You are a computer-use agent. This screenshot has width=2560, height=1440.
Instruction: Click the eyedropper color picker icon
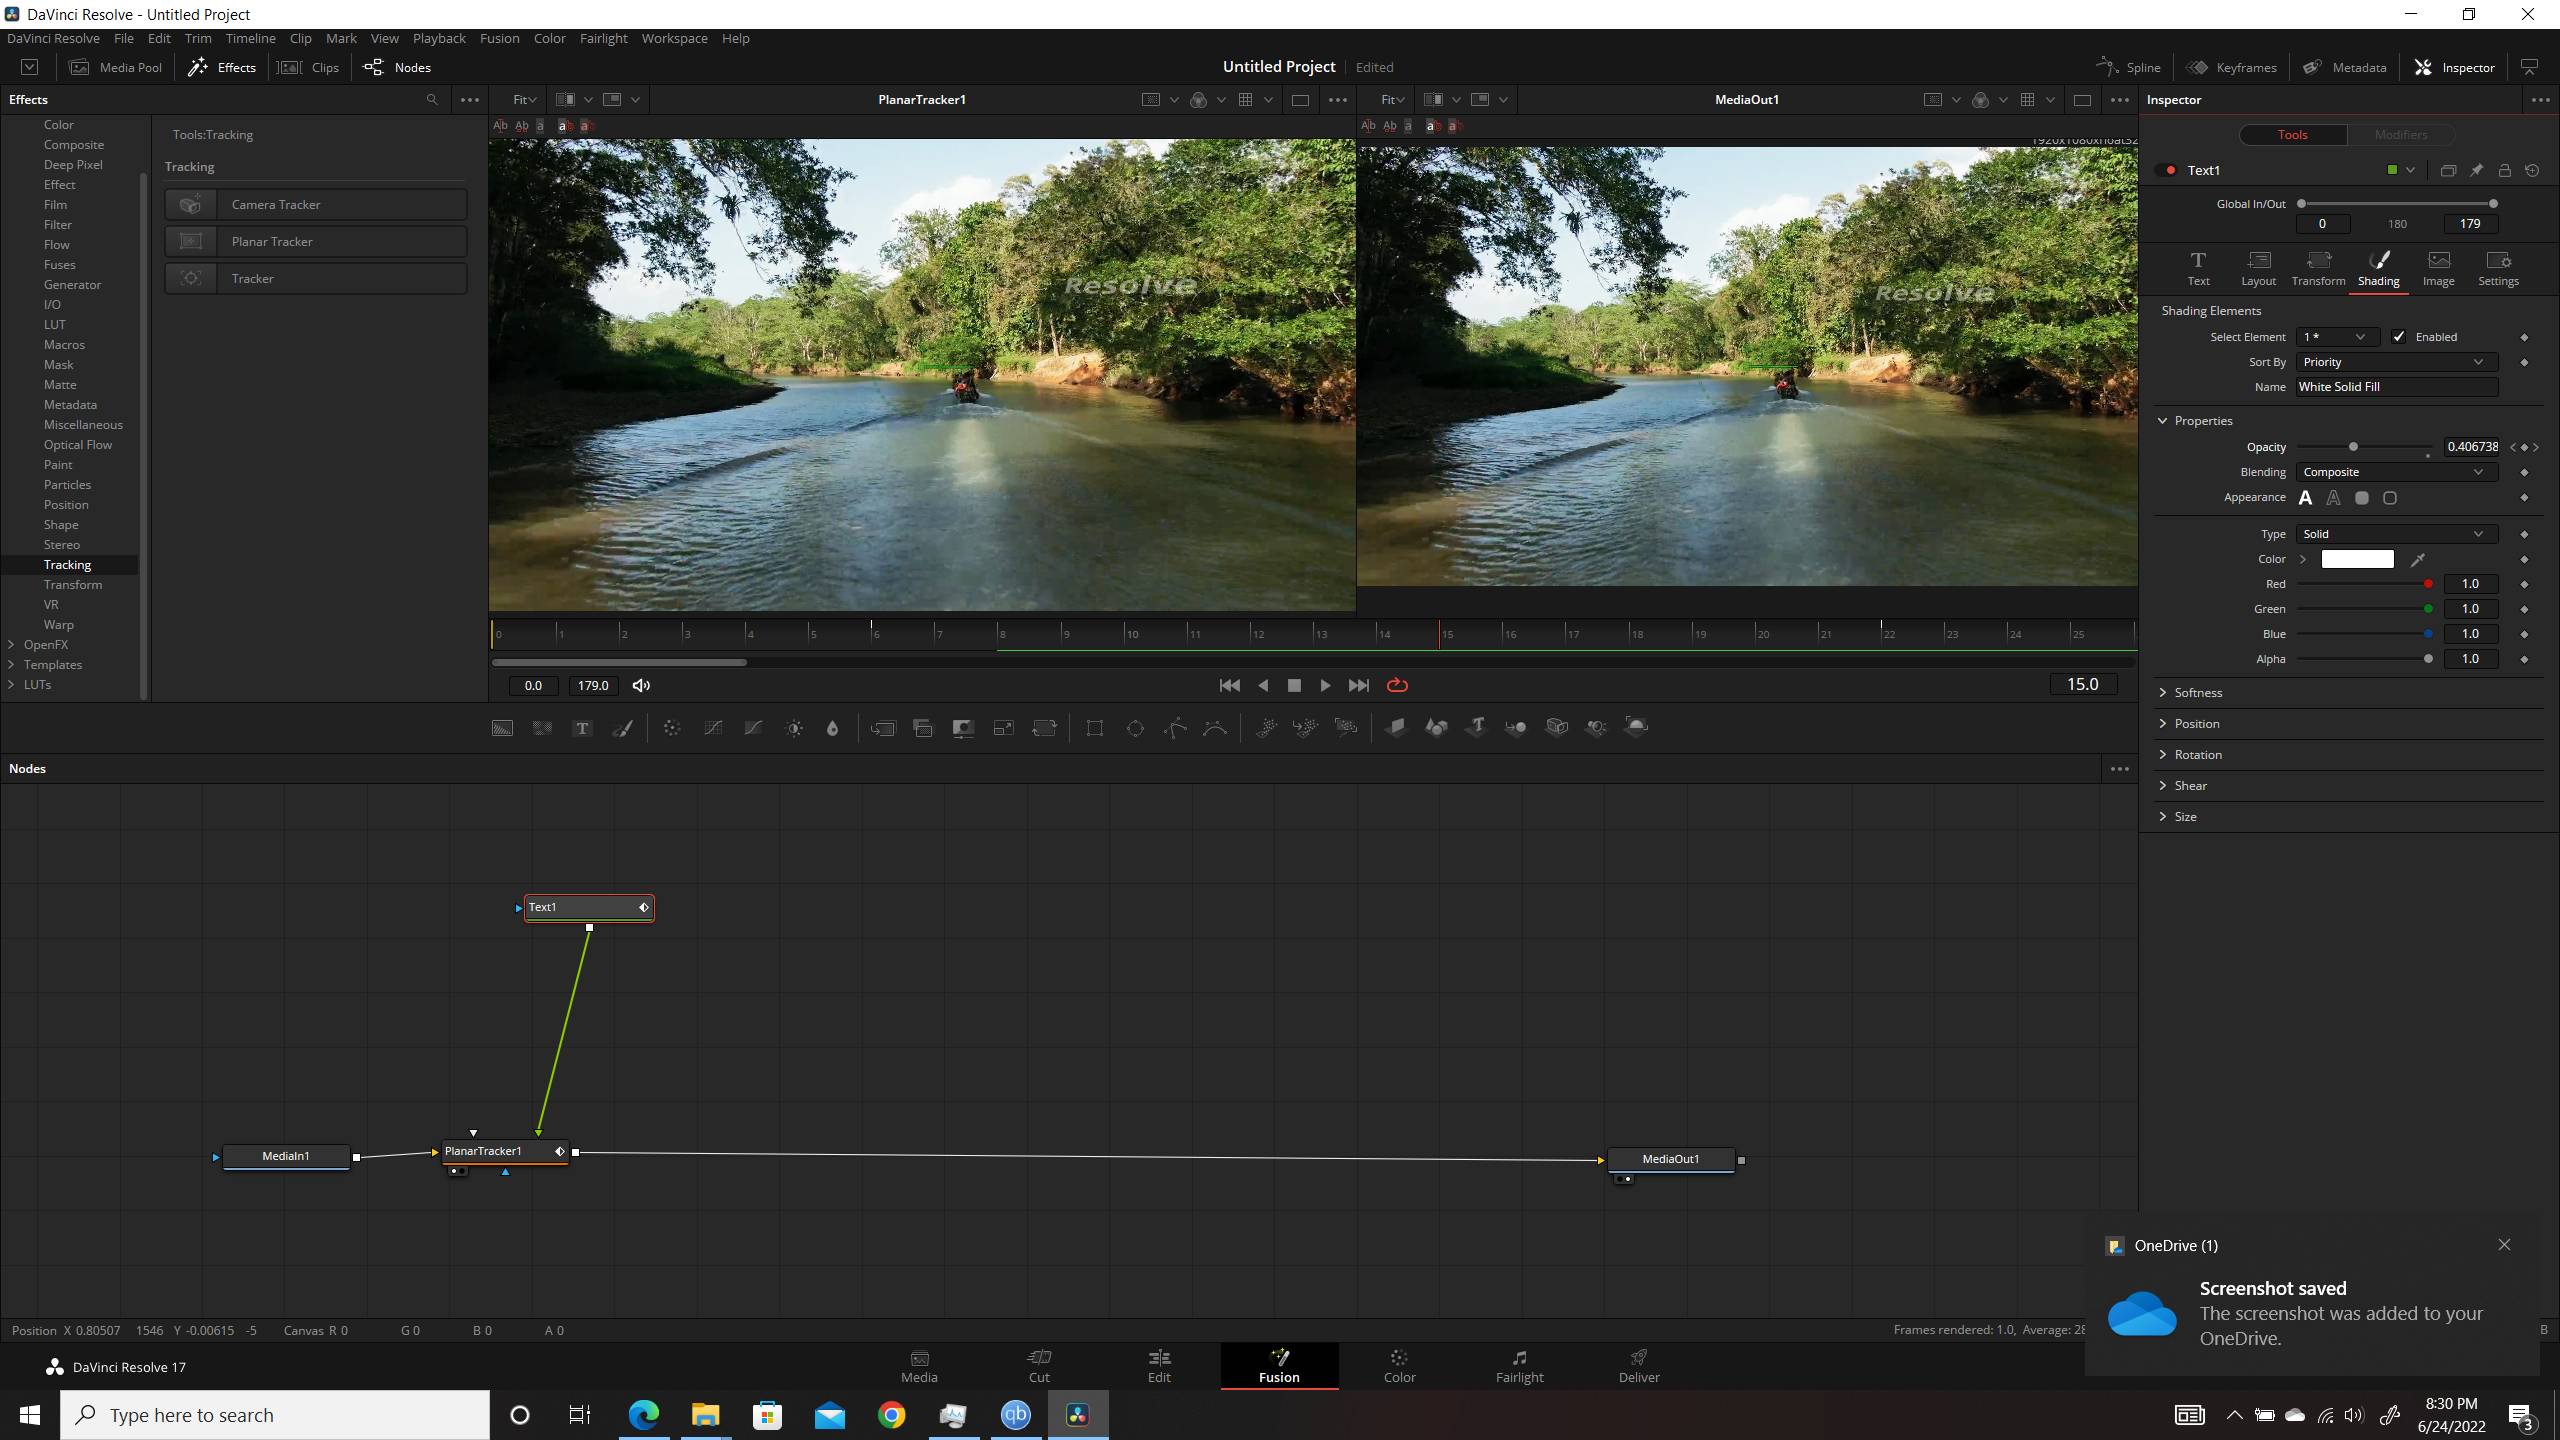pyautogui.click(x=2418, y=559)
